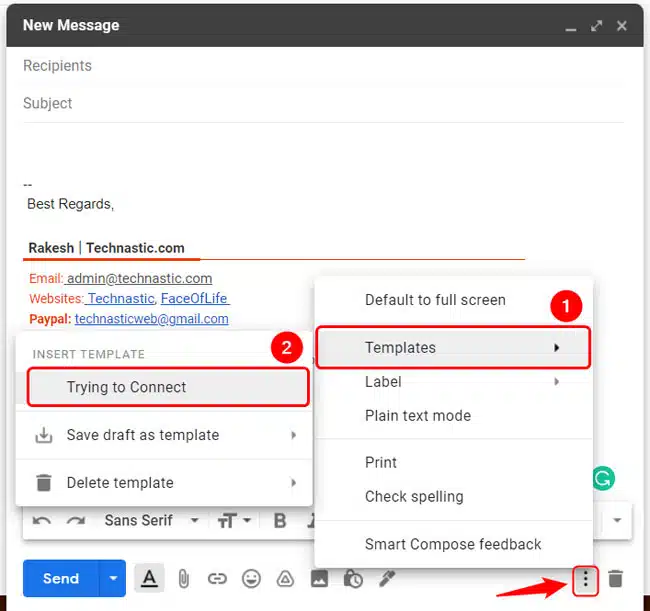Insert signature using the pen icon
Image resolution: width=650 pixels, height=611 pixels.
click(387, 578)
